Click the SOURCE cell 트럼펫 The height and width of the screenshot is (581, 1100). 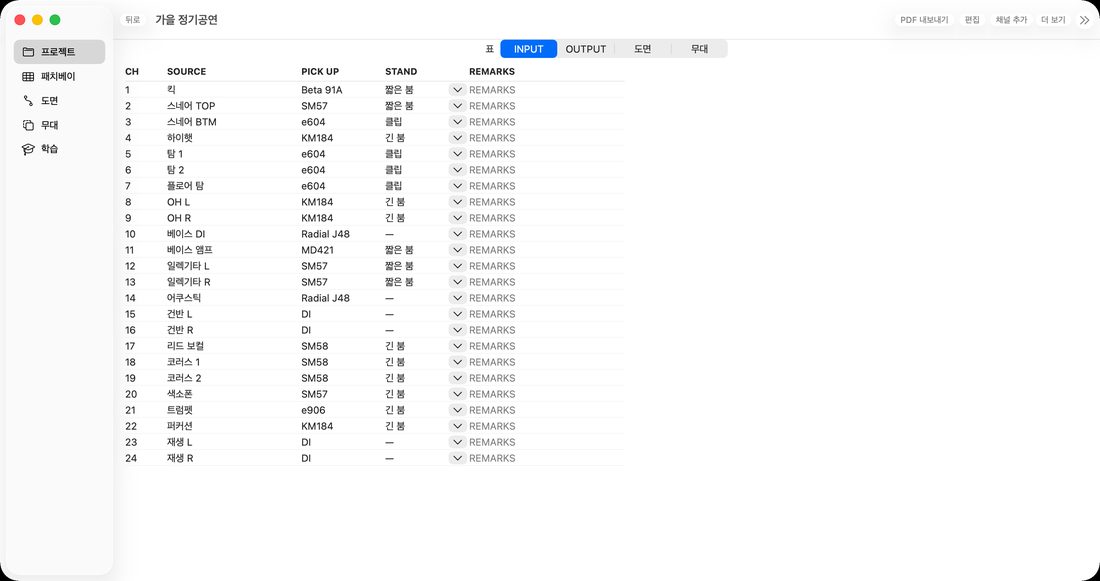tap(180, 410)
